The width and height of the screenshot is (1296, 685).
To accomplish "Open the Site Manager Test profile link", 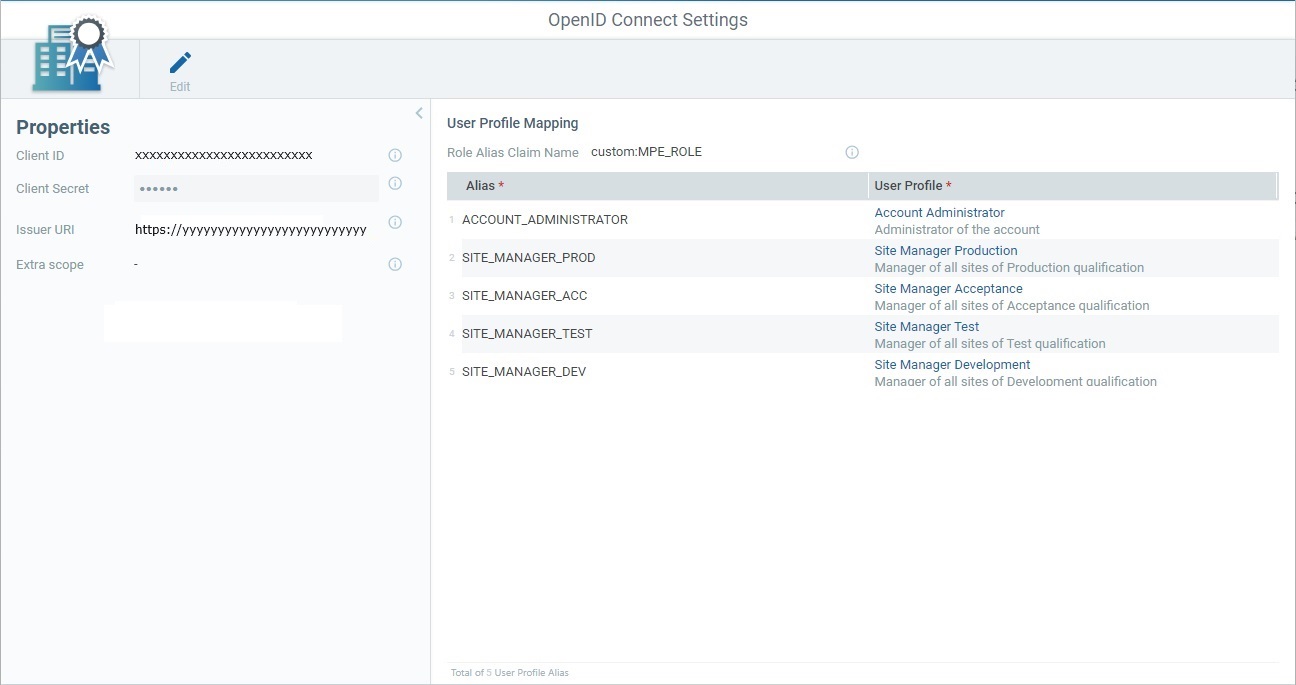I will (x=926, y=326).
